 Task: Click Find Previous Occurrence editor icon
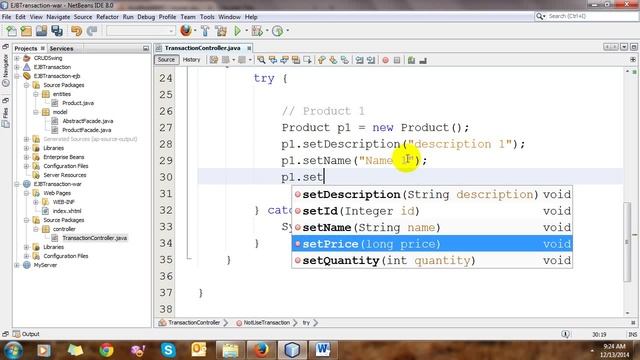click(x=273, y=60)
